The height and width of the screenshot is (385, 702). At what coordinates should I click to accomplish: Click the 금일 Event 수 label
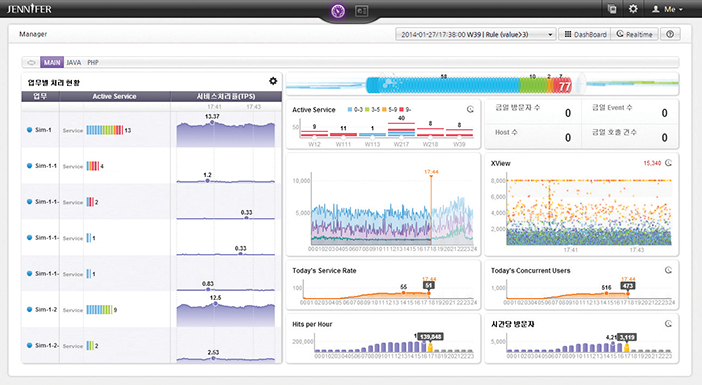612,107
